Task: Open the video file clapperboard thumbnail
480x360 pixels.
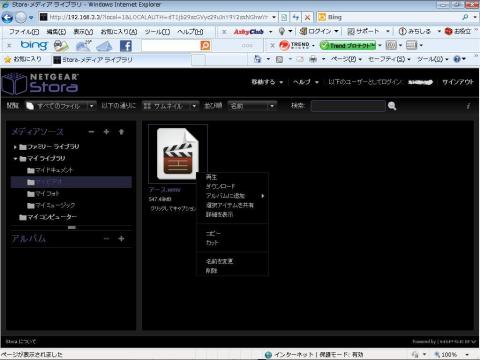Action: (178, 154)
